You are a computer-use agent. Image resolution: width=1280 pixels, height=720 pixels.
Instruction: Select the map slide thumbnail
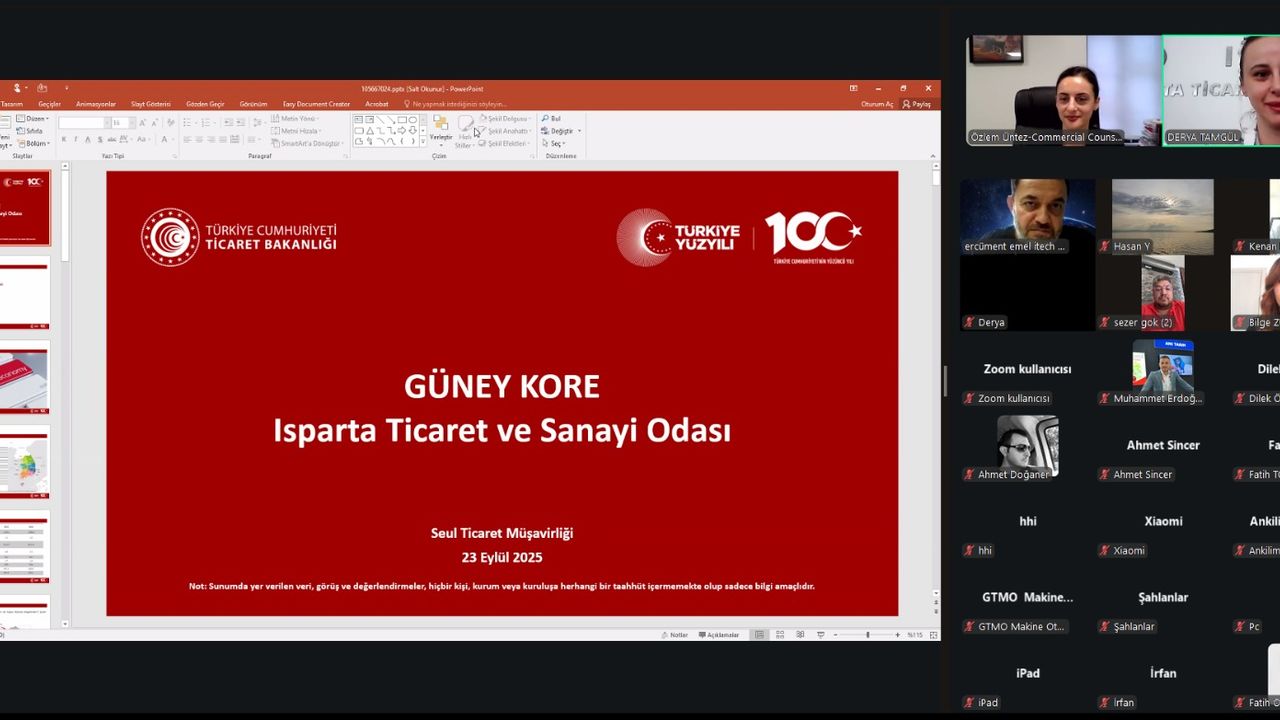tap(25, 463)
